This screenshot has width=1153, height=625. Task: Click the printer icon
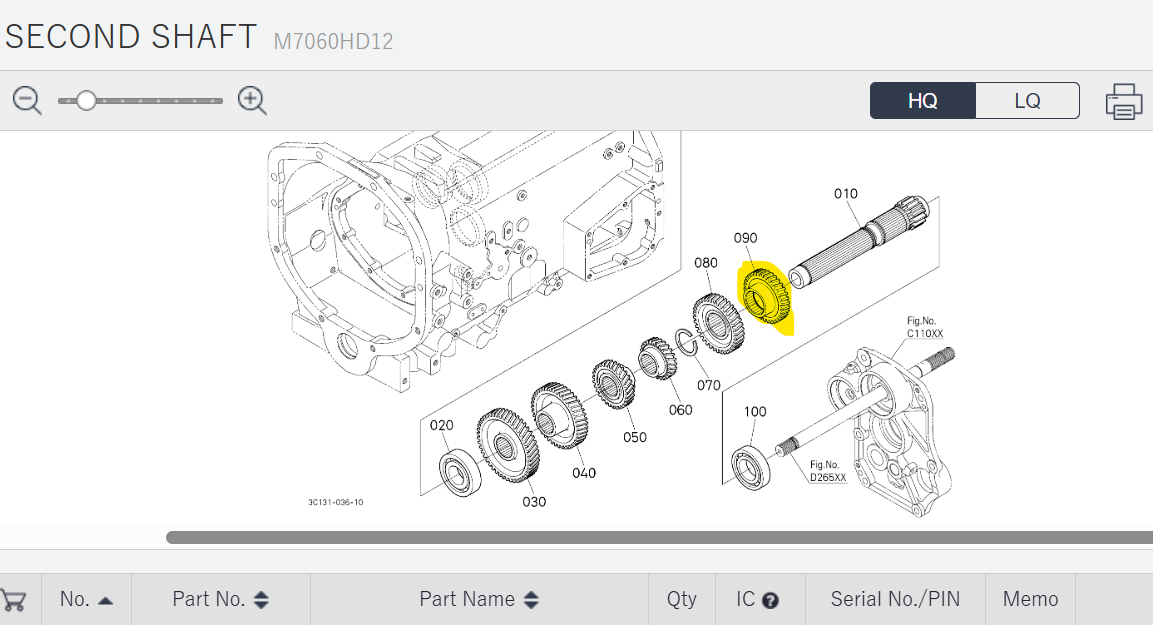[x=1124, y=102]
